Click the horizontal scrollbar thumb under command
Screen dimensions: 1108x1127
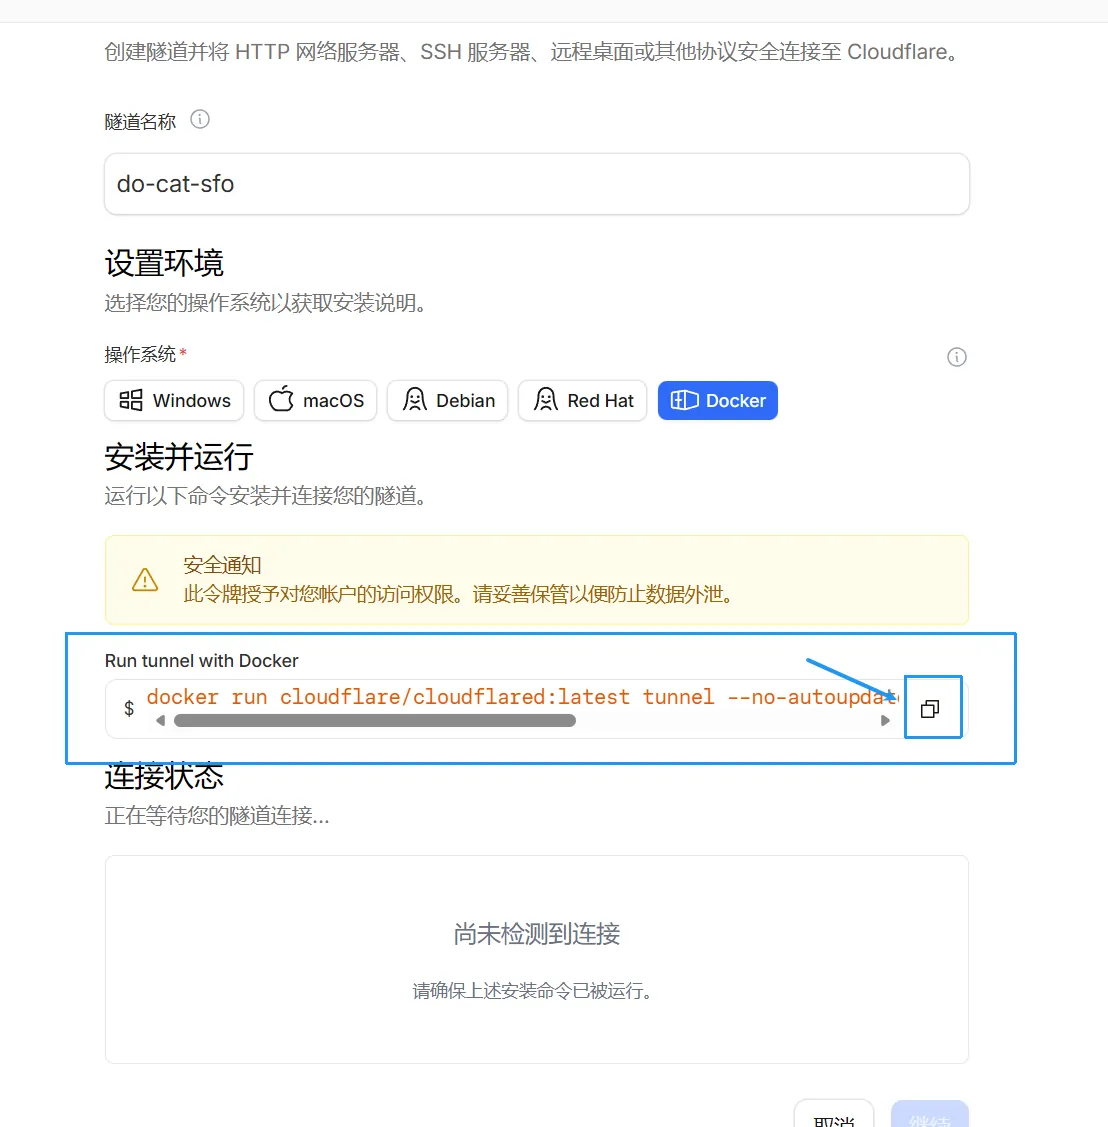click(x=375, y=720)
